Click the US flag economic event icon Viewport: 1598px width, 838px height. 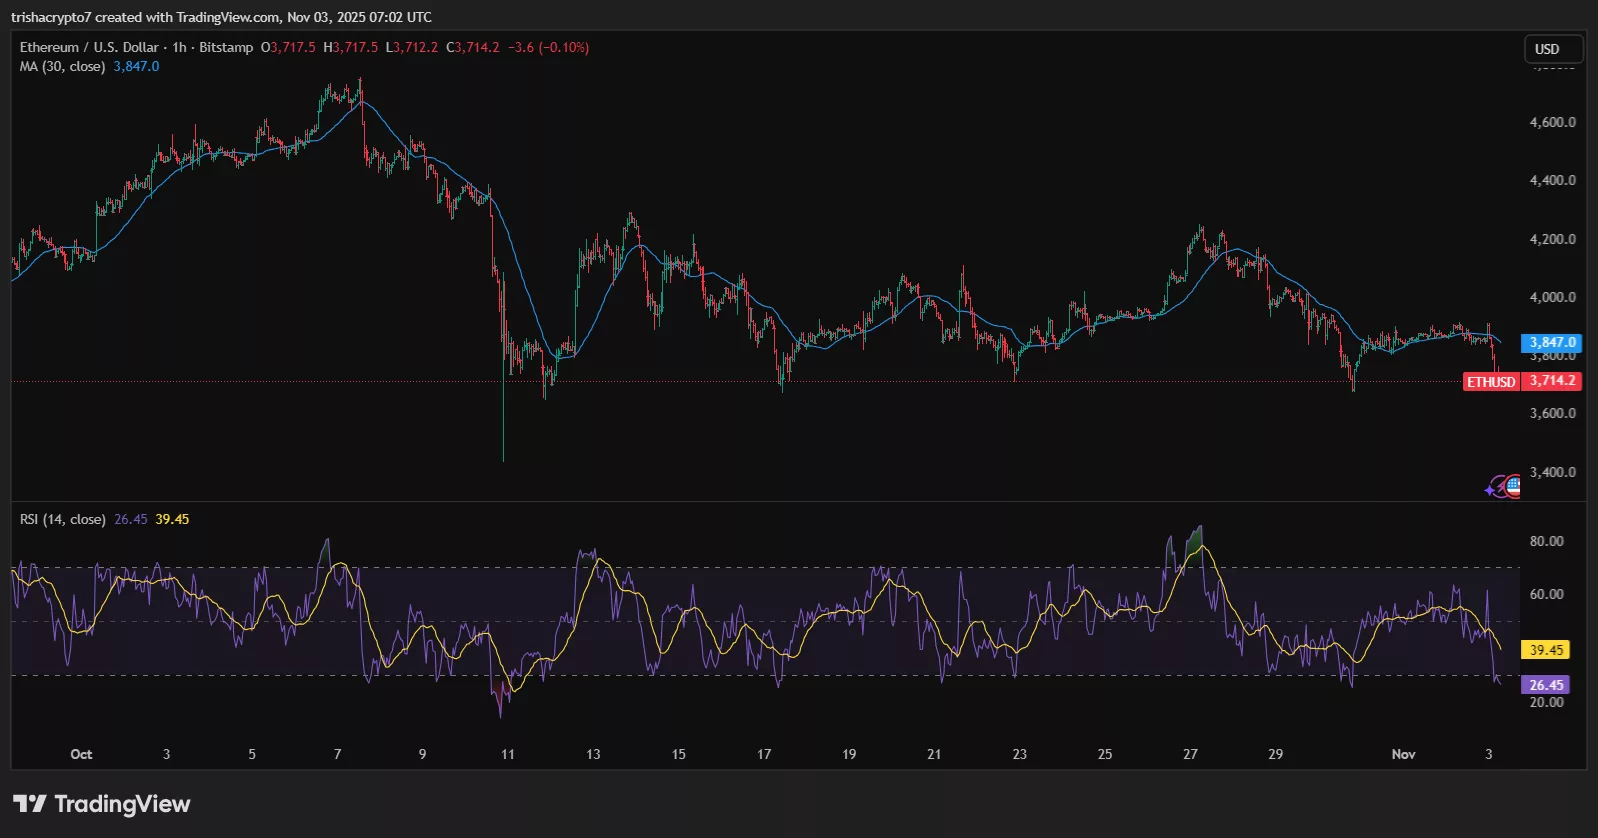(1513, 487)
